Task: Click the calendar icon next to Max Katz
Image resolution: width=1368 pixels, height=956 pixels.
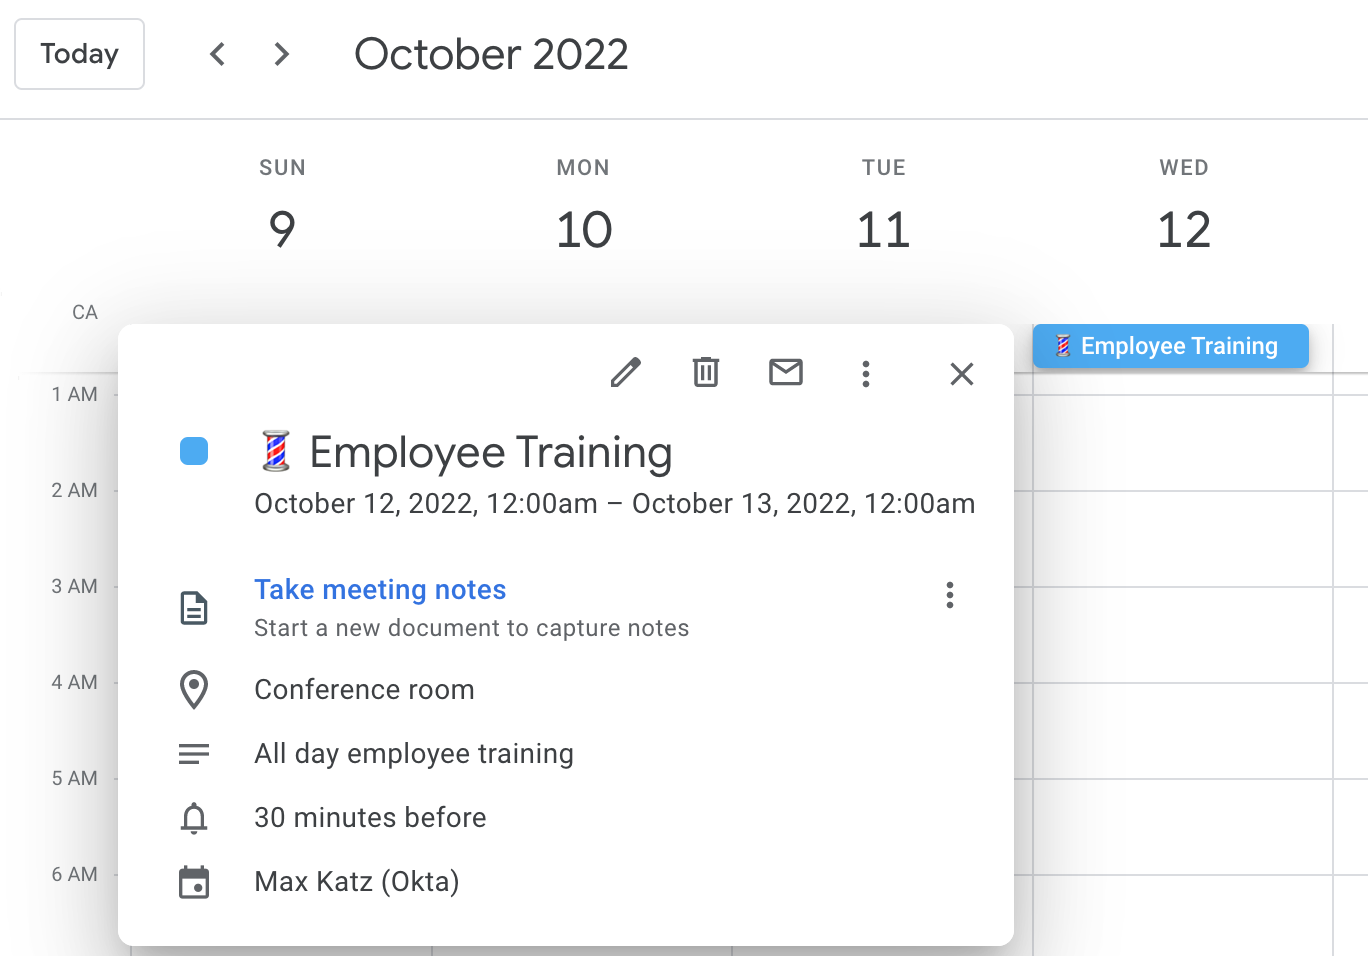Action: click(x=195, y=882)
